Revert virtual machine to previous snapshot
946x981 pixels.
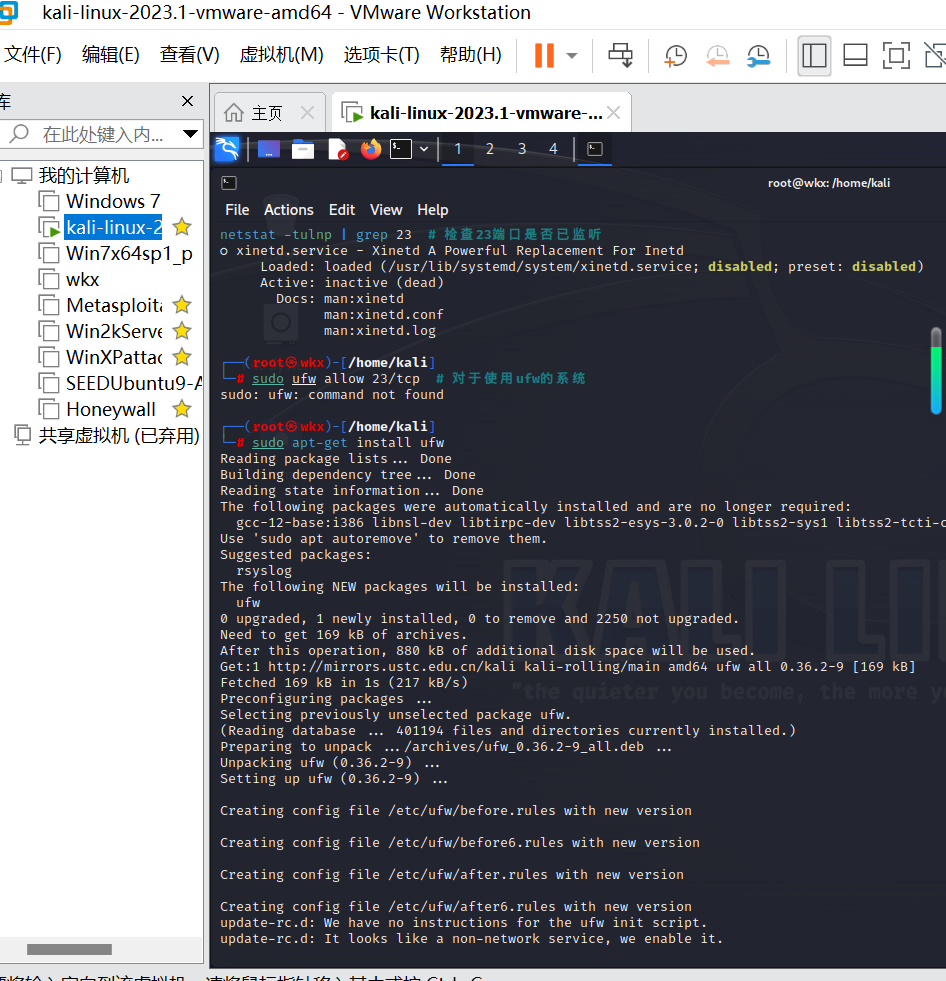(x=718, y=56)
